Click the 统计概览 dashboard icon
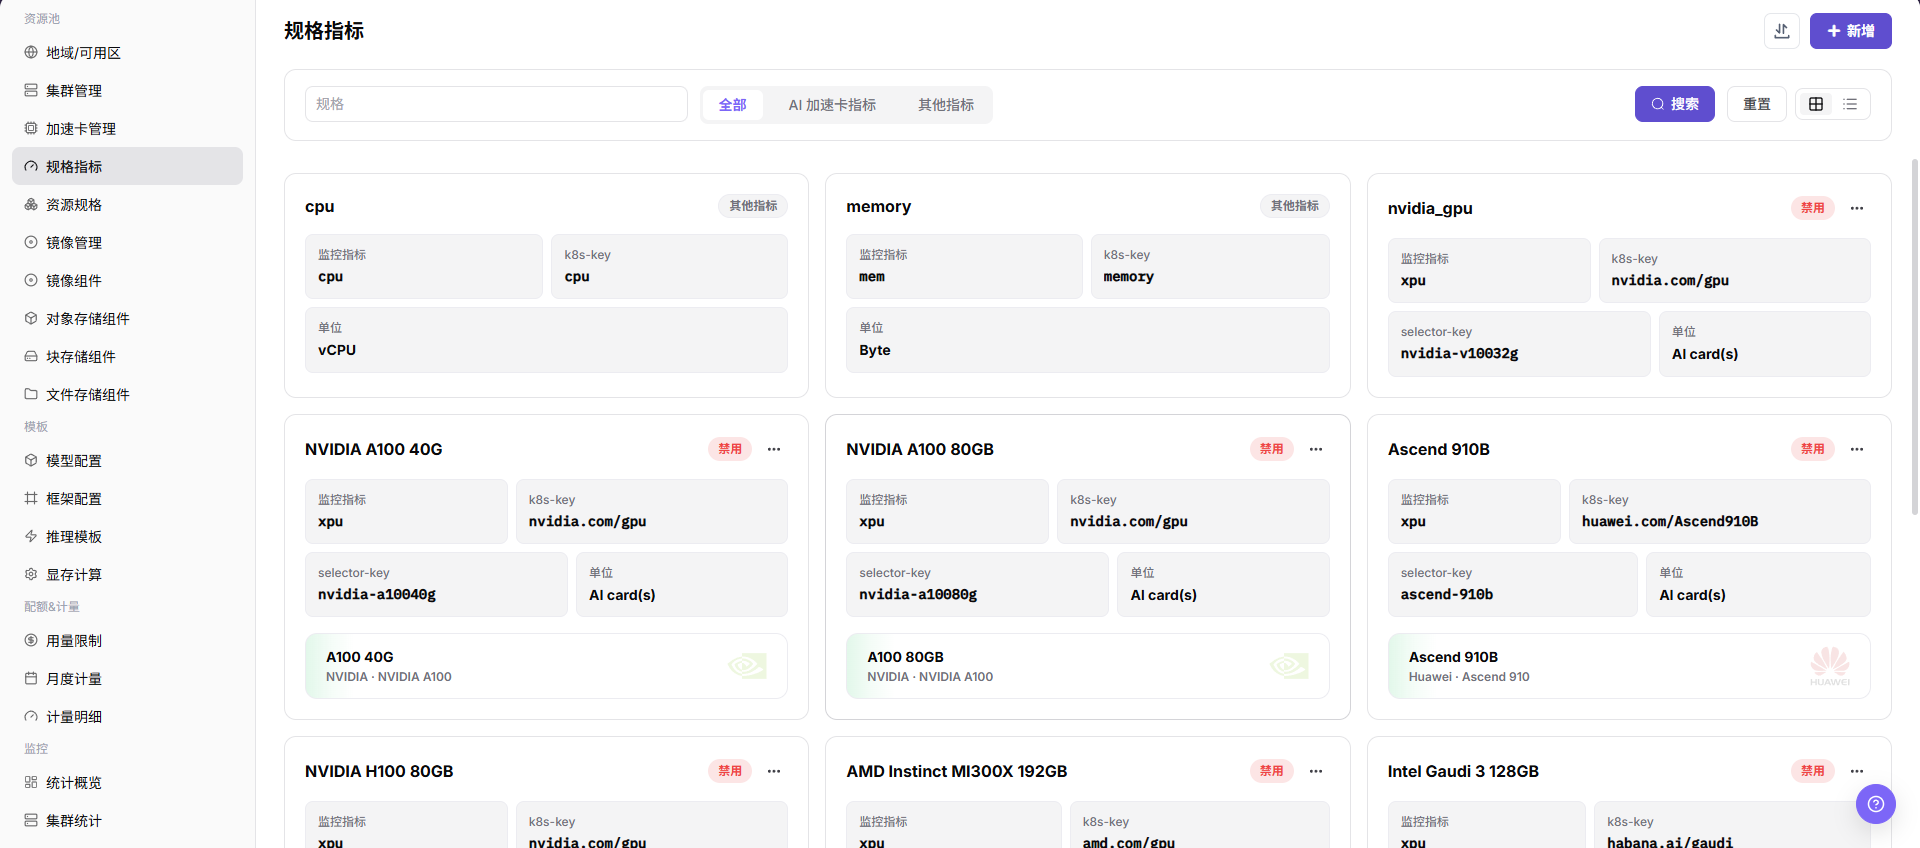Viewport: 1920px width, 848px height. coord(31,783)
